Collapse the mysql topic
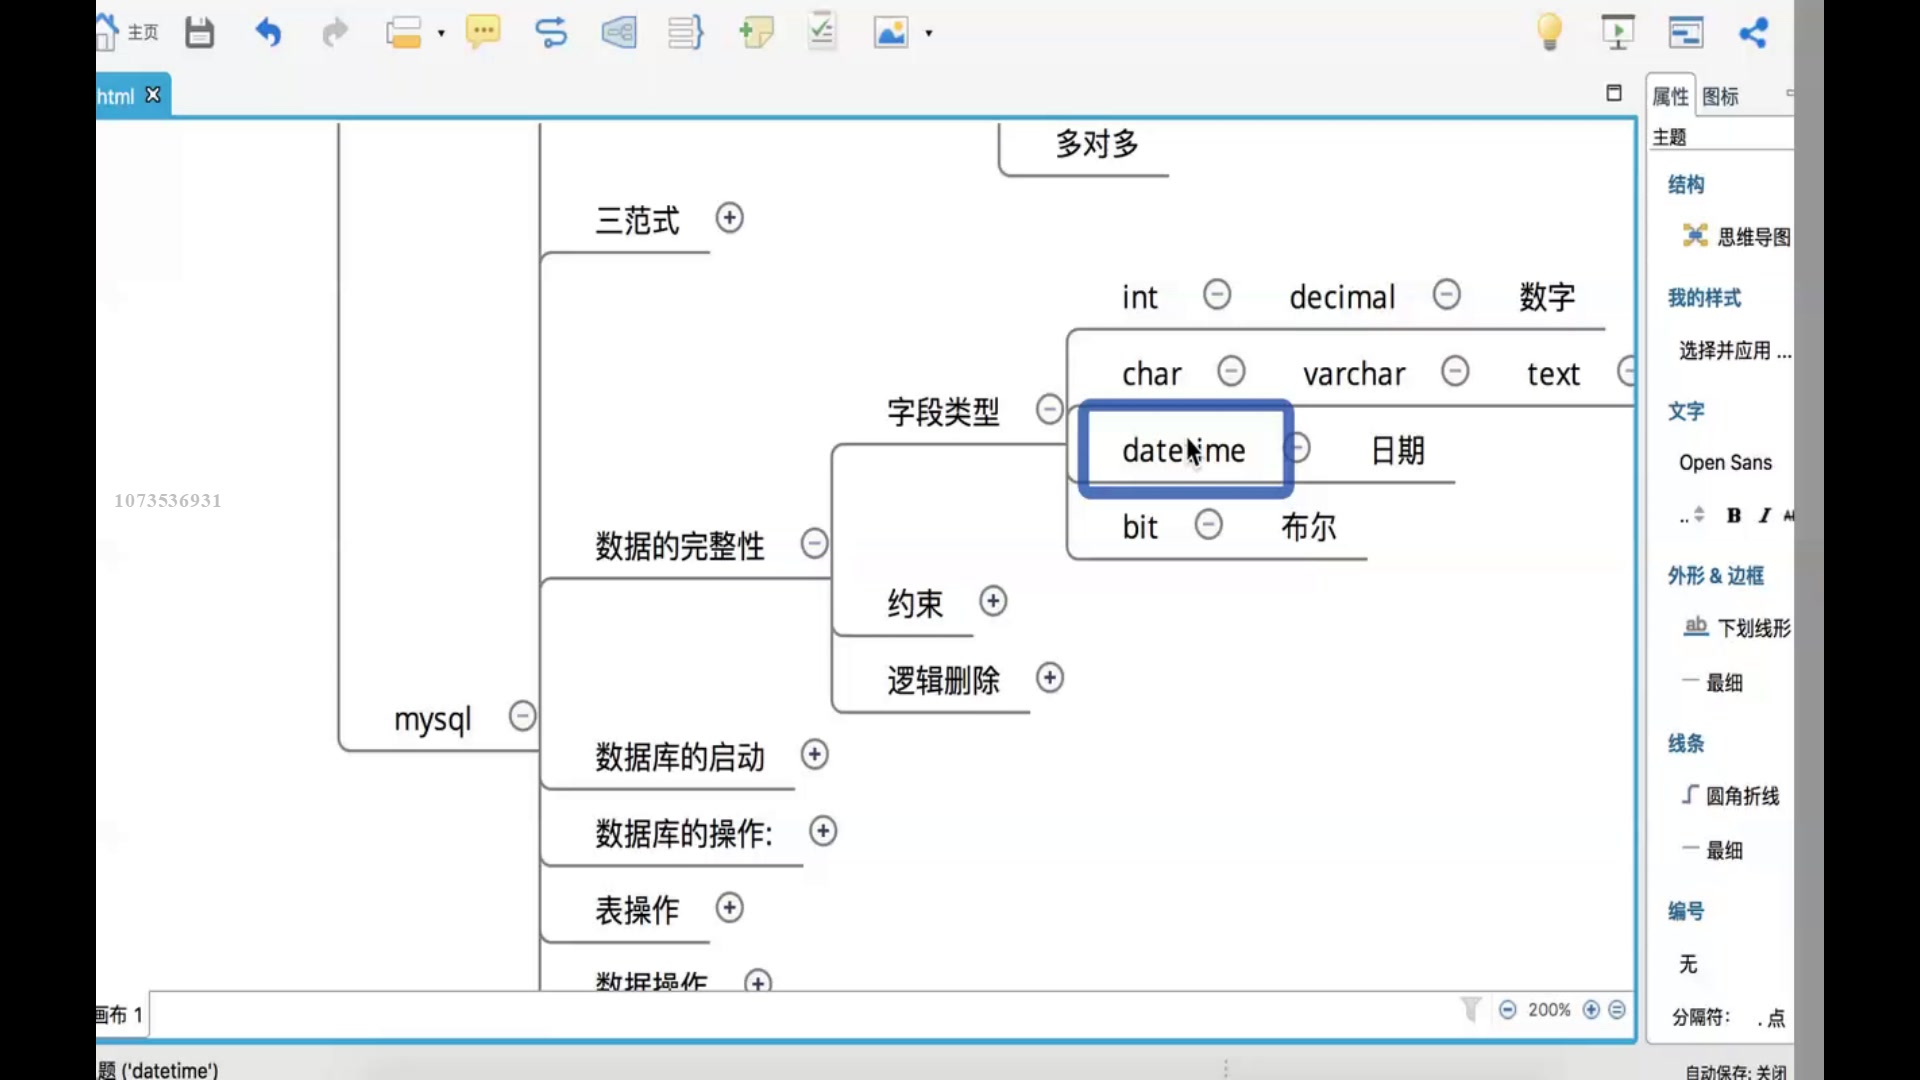This screenshot has width=1920, height=1080. click(x=523, y=716)
